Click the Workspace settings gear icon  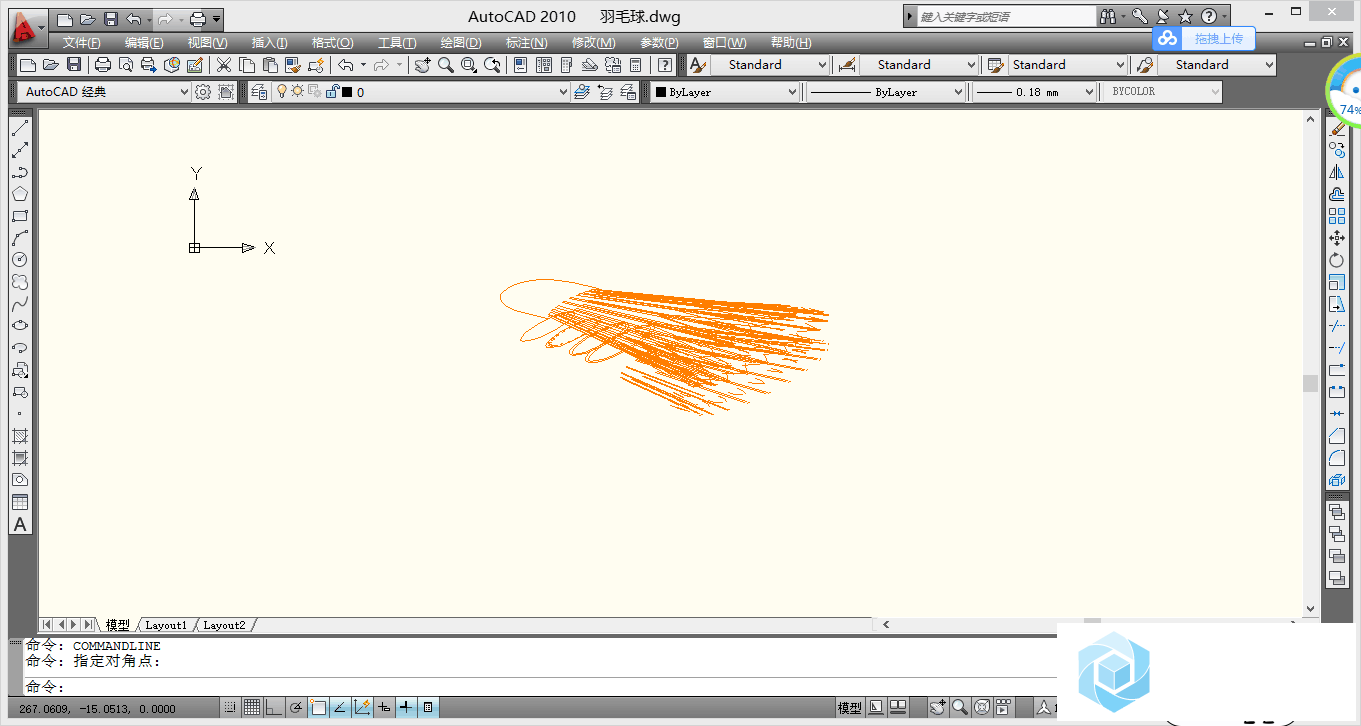click(x=203, y=92)
